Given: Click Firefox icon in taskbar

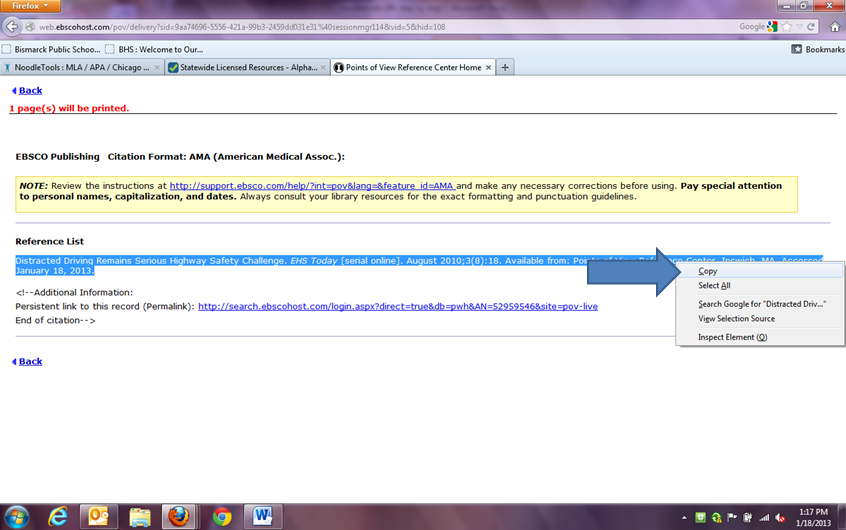Looking at the screenshot, I should [179, 517].
